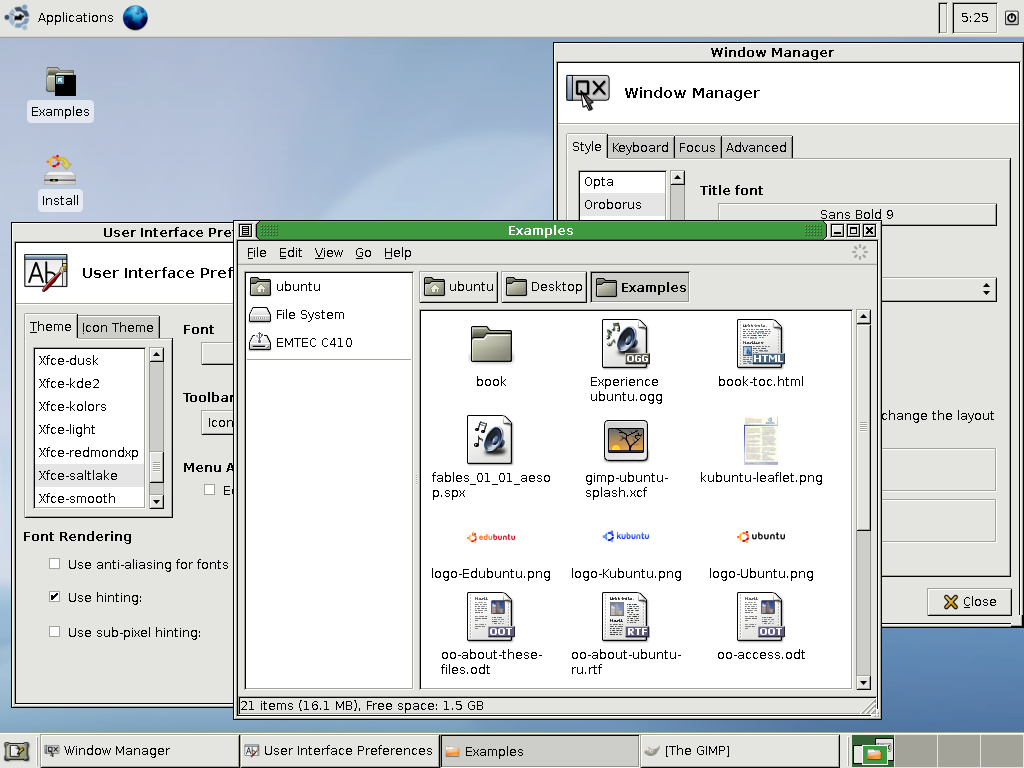This screenshot has height=768, width=1024.
Task: Select Xfce-dusk theme
Action: (x=89, y=360)
